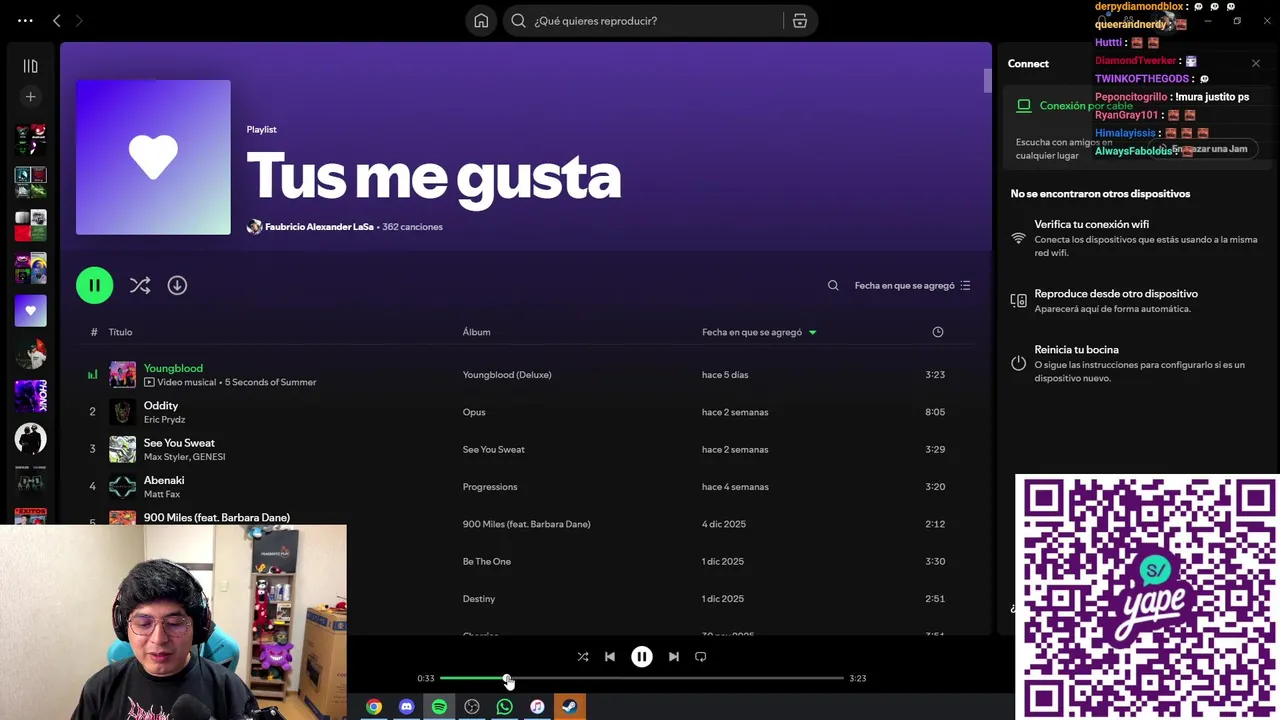This screenshot has height=720, width=1280.
Task: Pause playlist with large green button
Action: (x=95, y=286)
